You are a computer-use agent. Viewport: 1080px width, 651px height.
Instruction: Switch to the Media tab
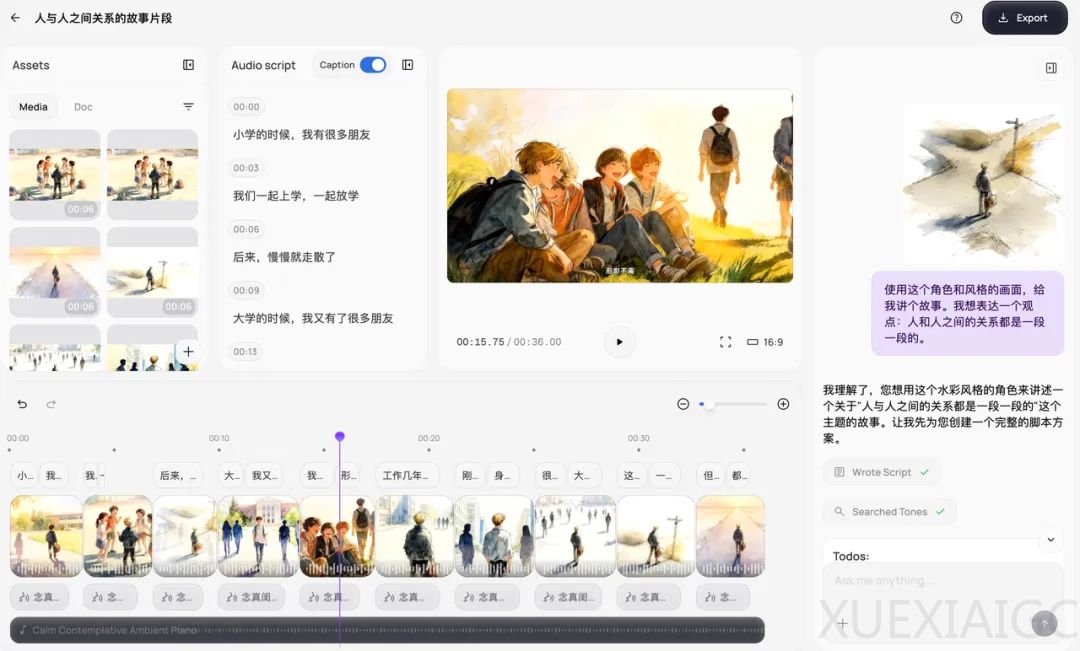coord(33,106)
